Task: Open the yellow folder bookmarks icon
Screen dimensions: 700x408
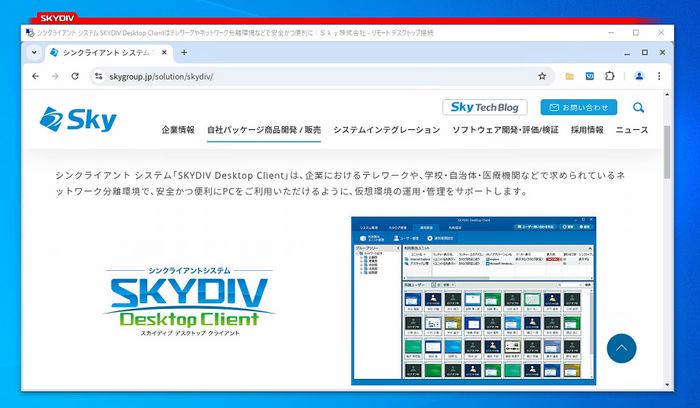Action: [x=569, y=76]
